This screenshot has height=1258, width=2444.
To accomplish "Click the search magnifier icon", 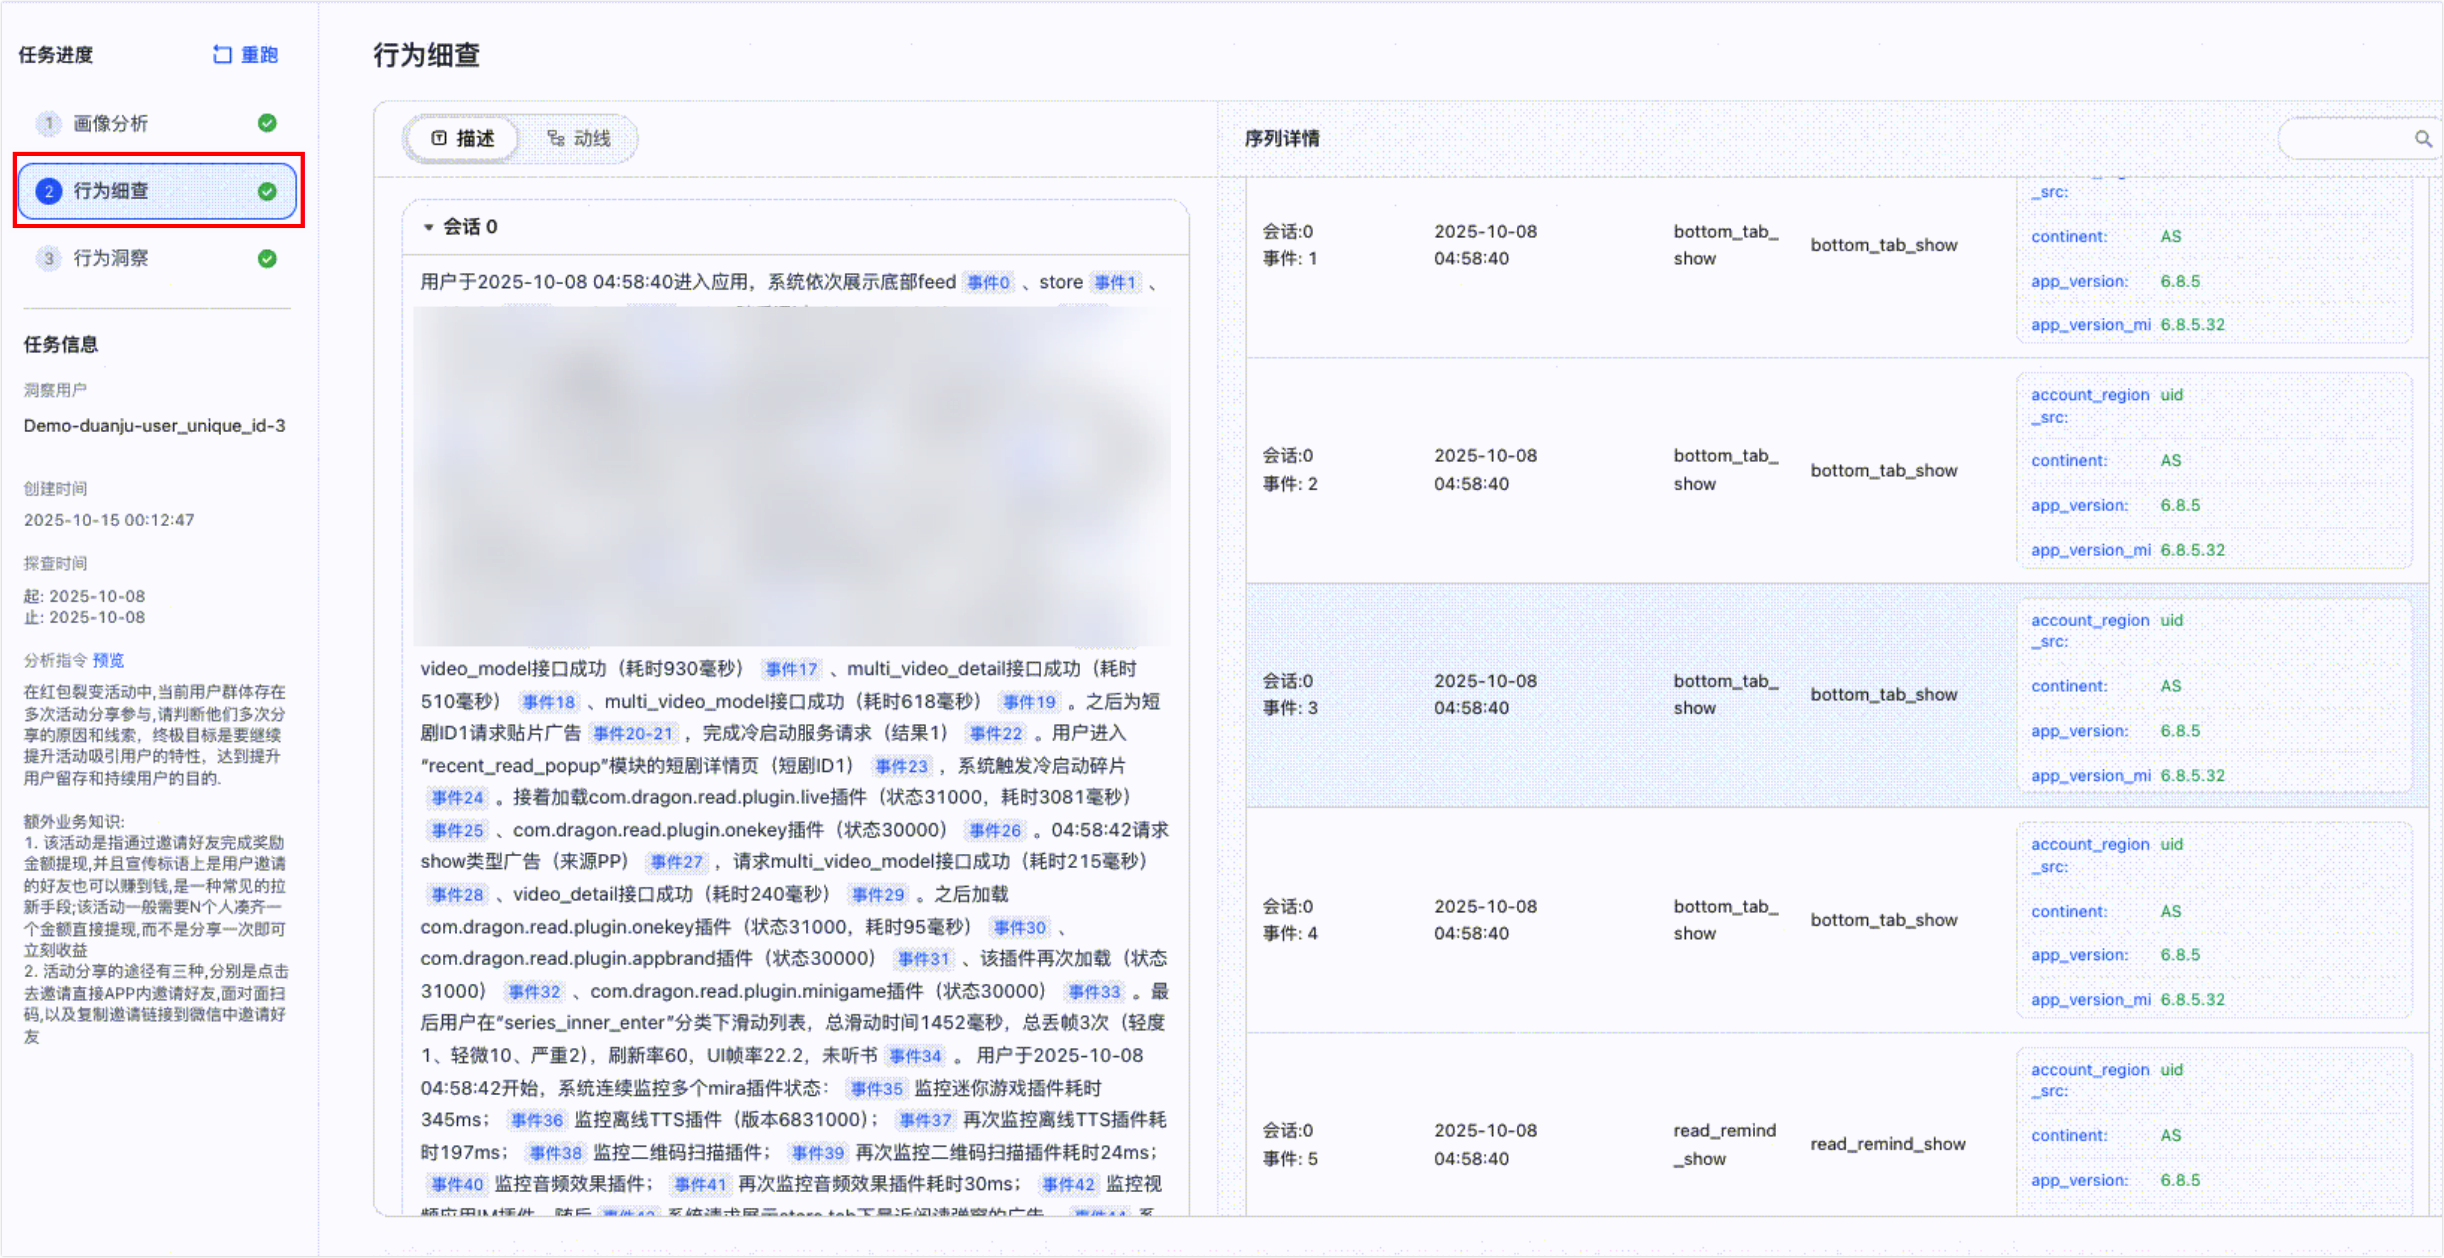I will coord(2422,139).
